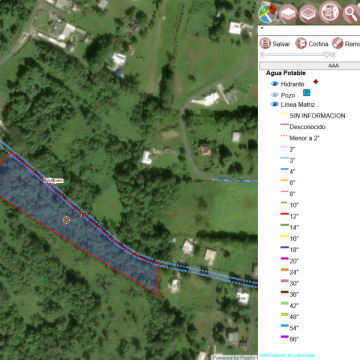The width and height of the screenshot is (360, 360).
Task: Open the globe map tools icon
Action: click(x=330, y=13)
